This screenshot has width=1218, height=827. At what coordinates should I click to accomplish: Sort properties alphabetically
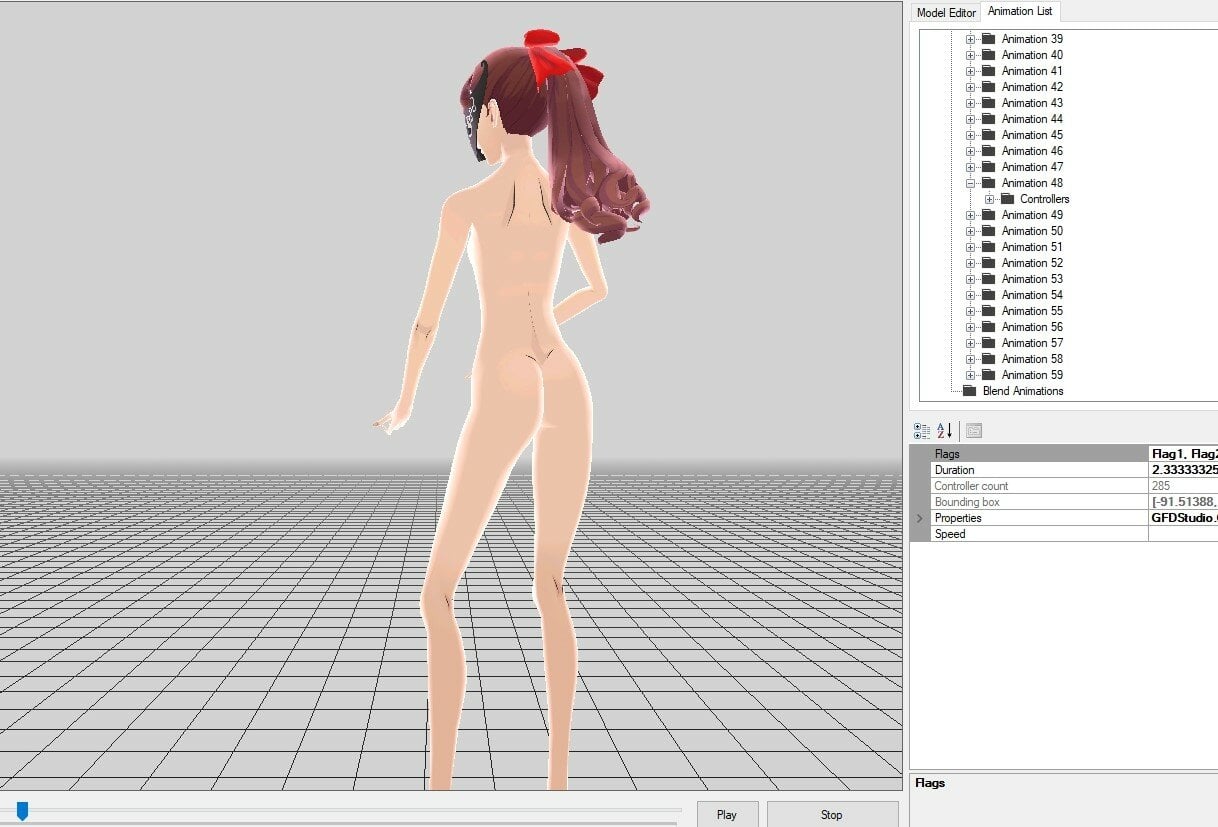(945, 431)
